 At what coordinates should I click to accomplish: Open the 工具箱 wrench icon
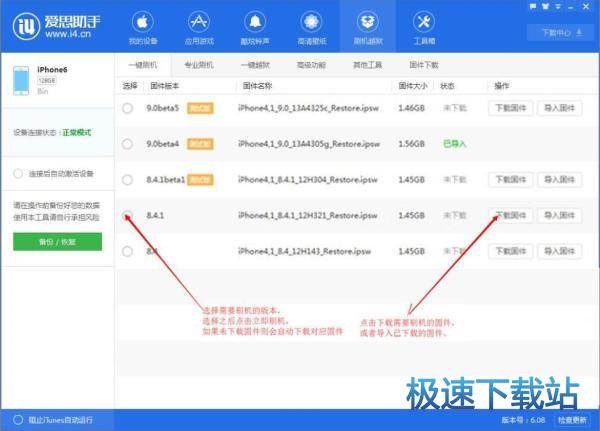click(424, 22)
